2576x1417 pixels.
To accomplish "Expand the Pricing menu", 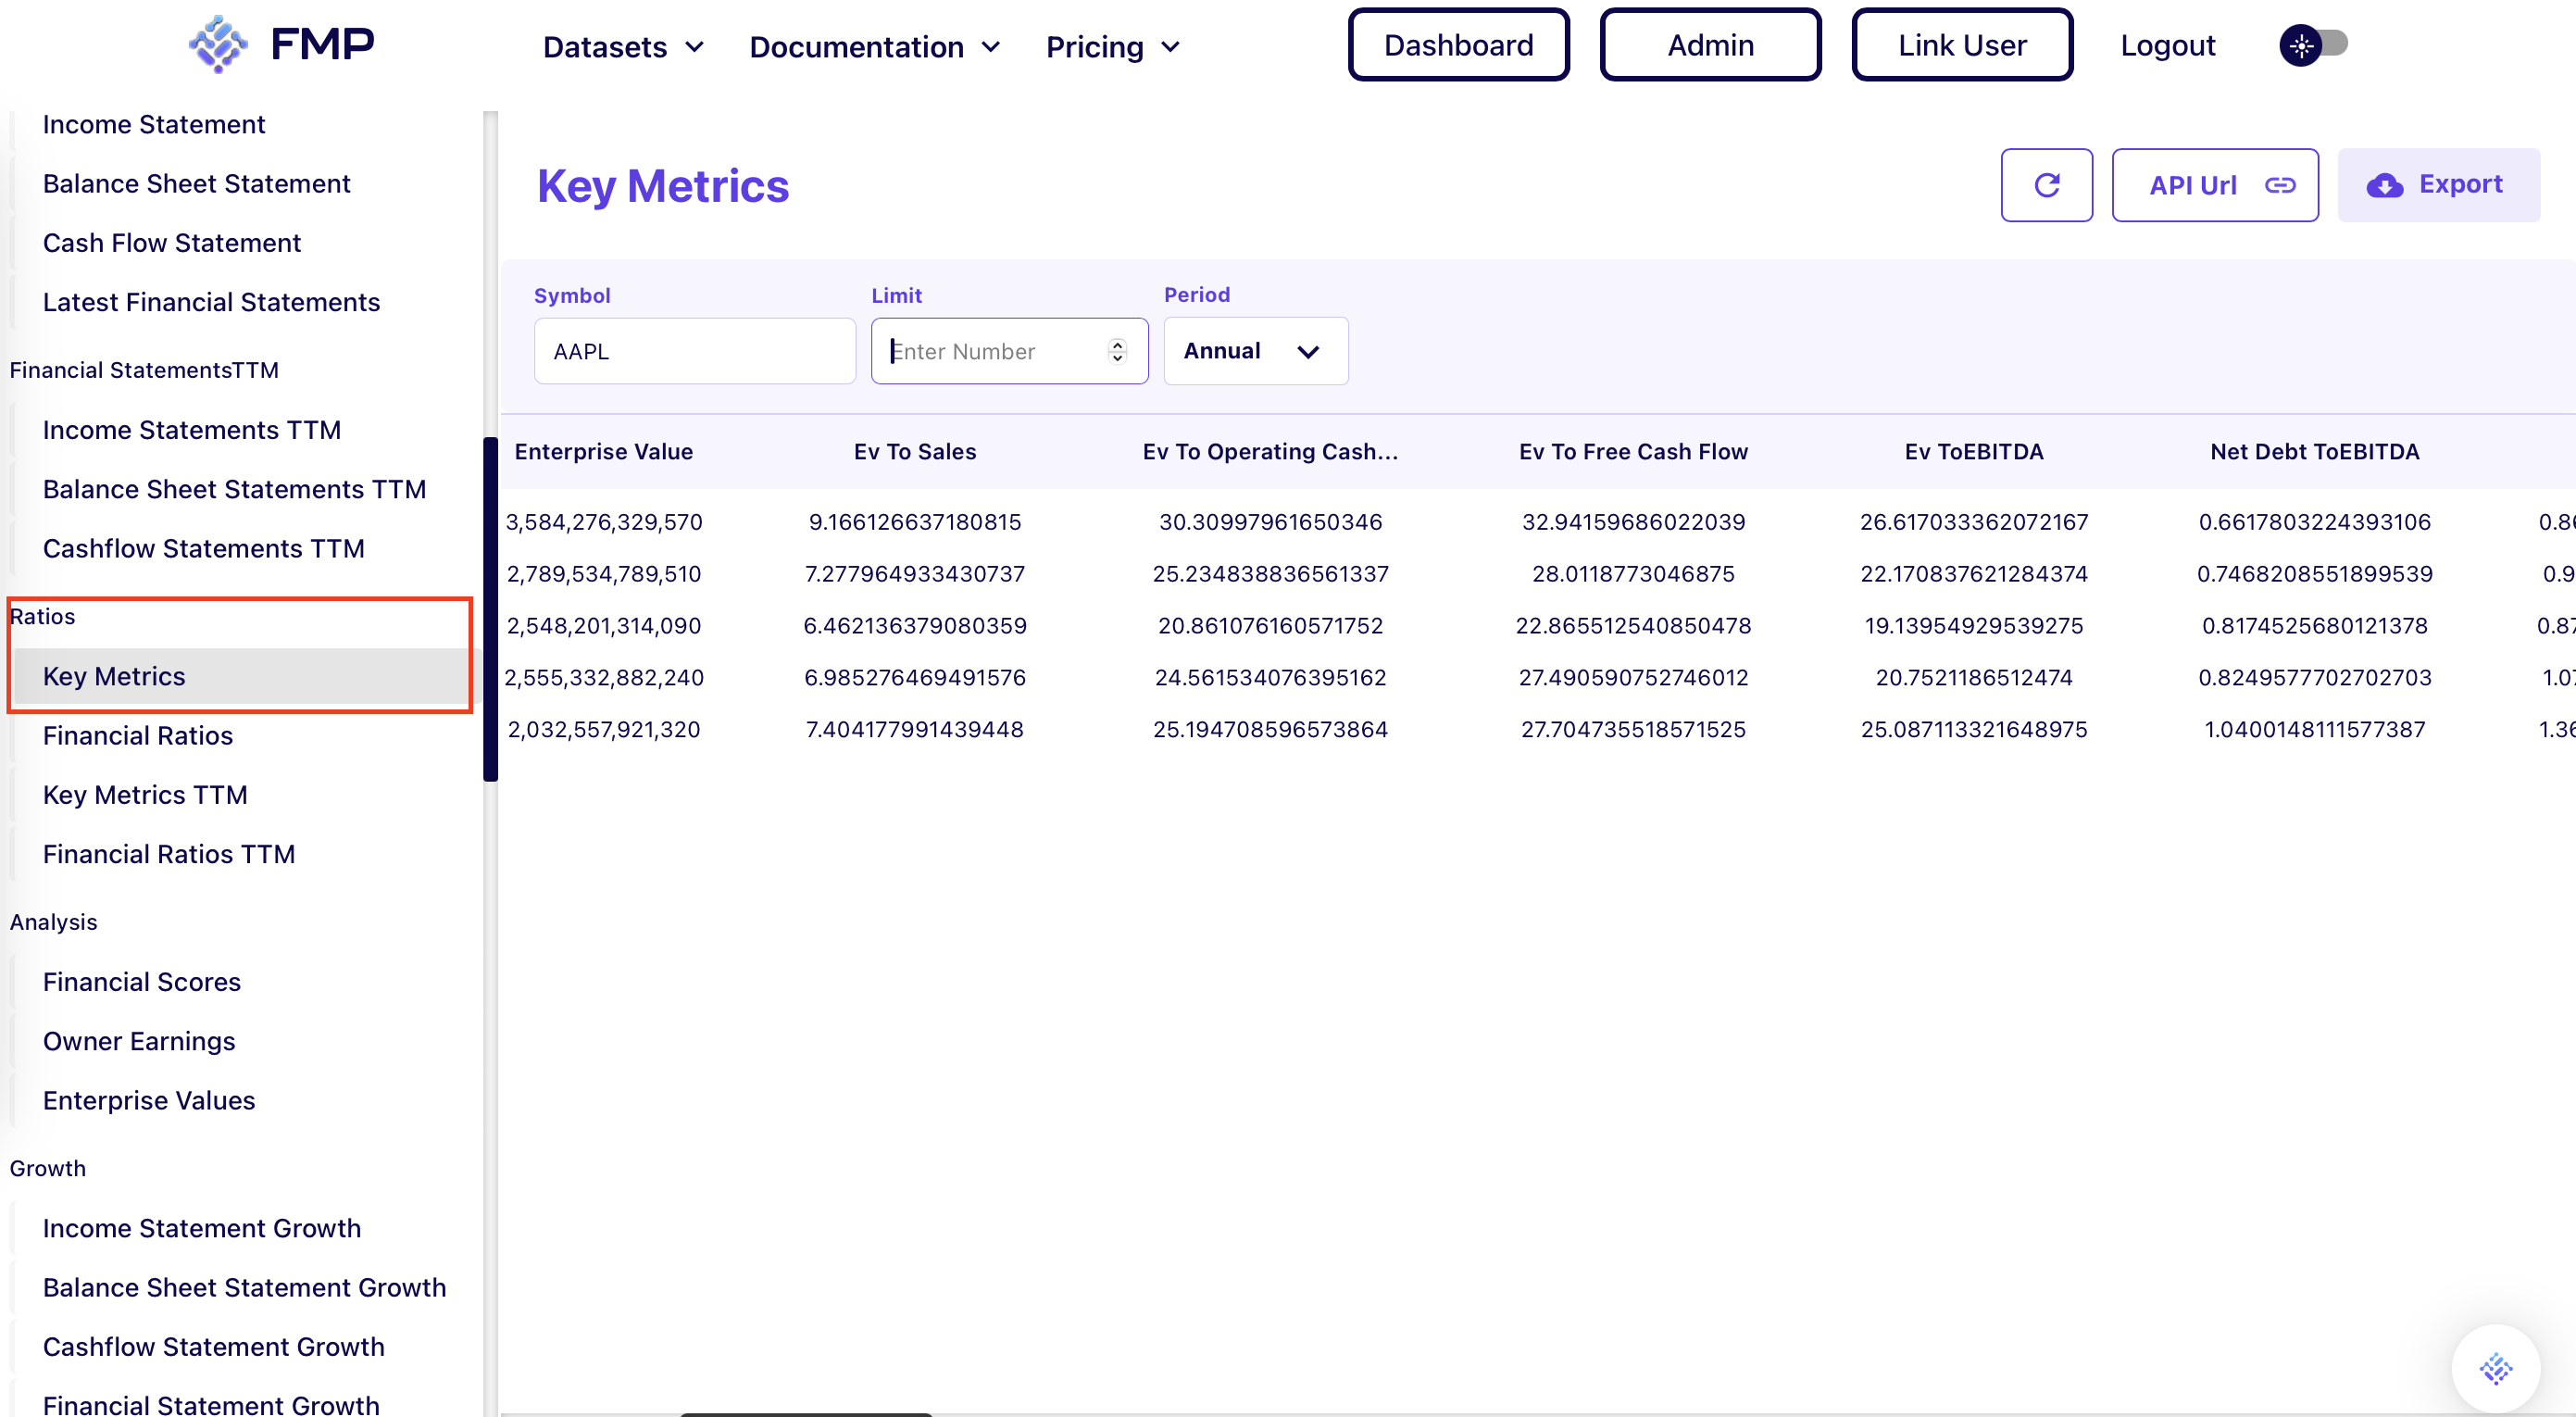I will coord(1113,47).
